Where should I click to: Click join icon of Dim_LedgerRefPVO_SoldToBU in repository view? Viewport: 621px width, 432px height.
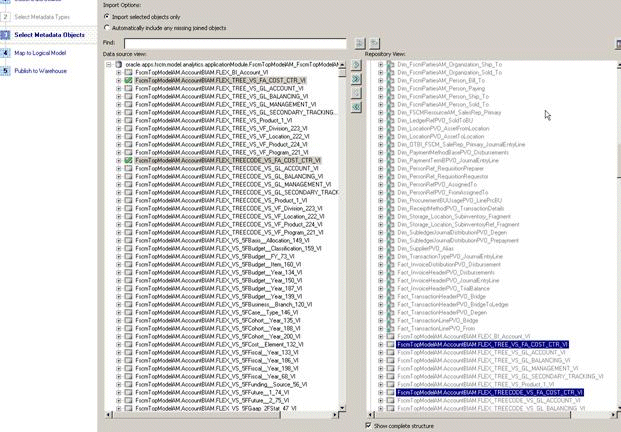[391, 120]
